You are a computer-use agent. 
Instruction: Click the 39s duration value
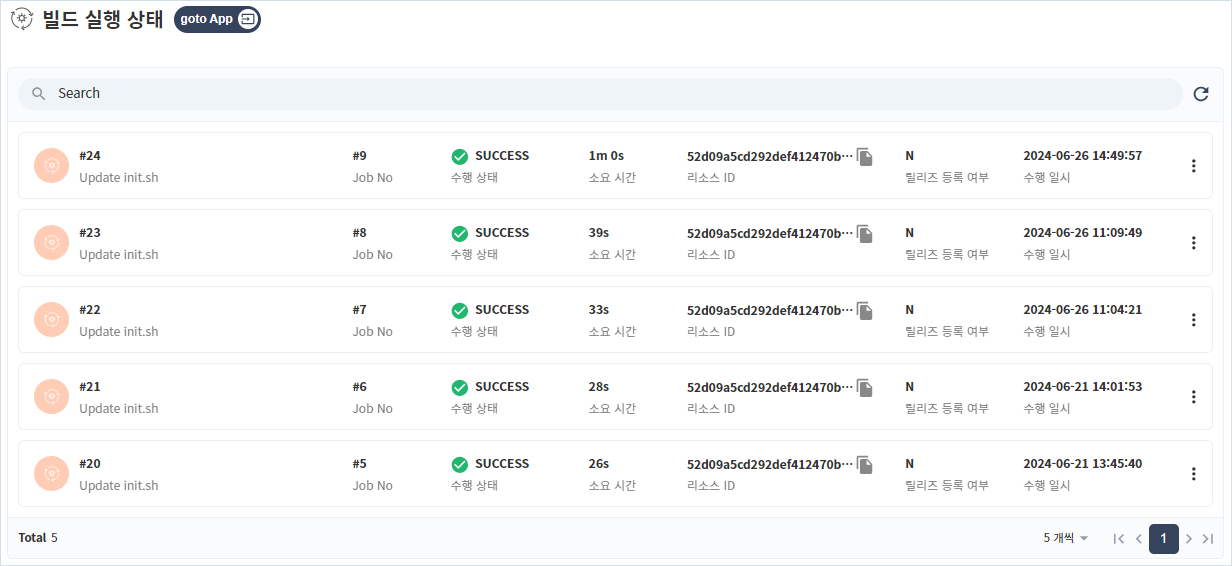pyautogui.click(x=599, y=233)
